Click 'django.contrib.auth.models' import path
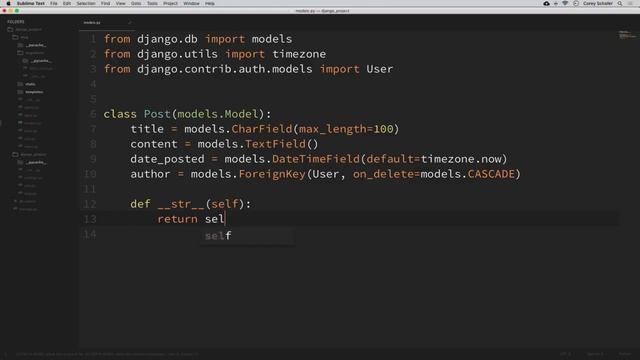 (224, 69)
